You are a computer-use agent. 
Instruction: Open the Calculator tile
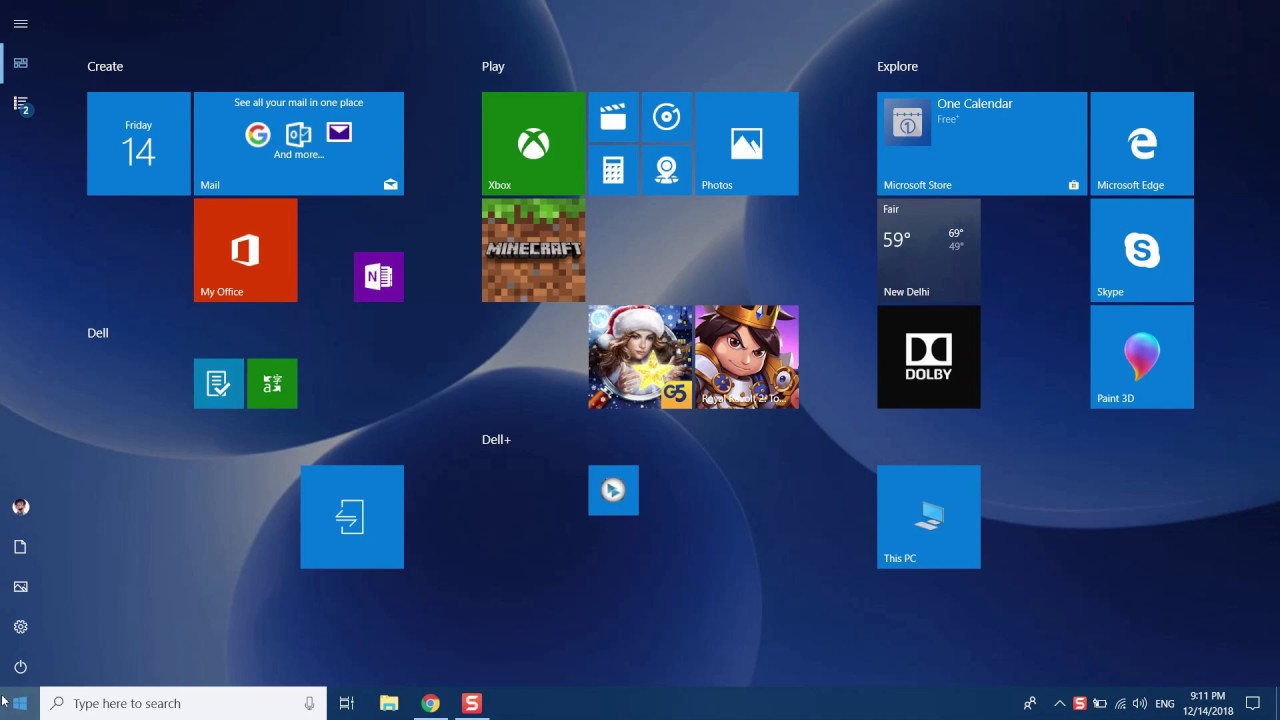[613, 170]
